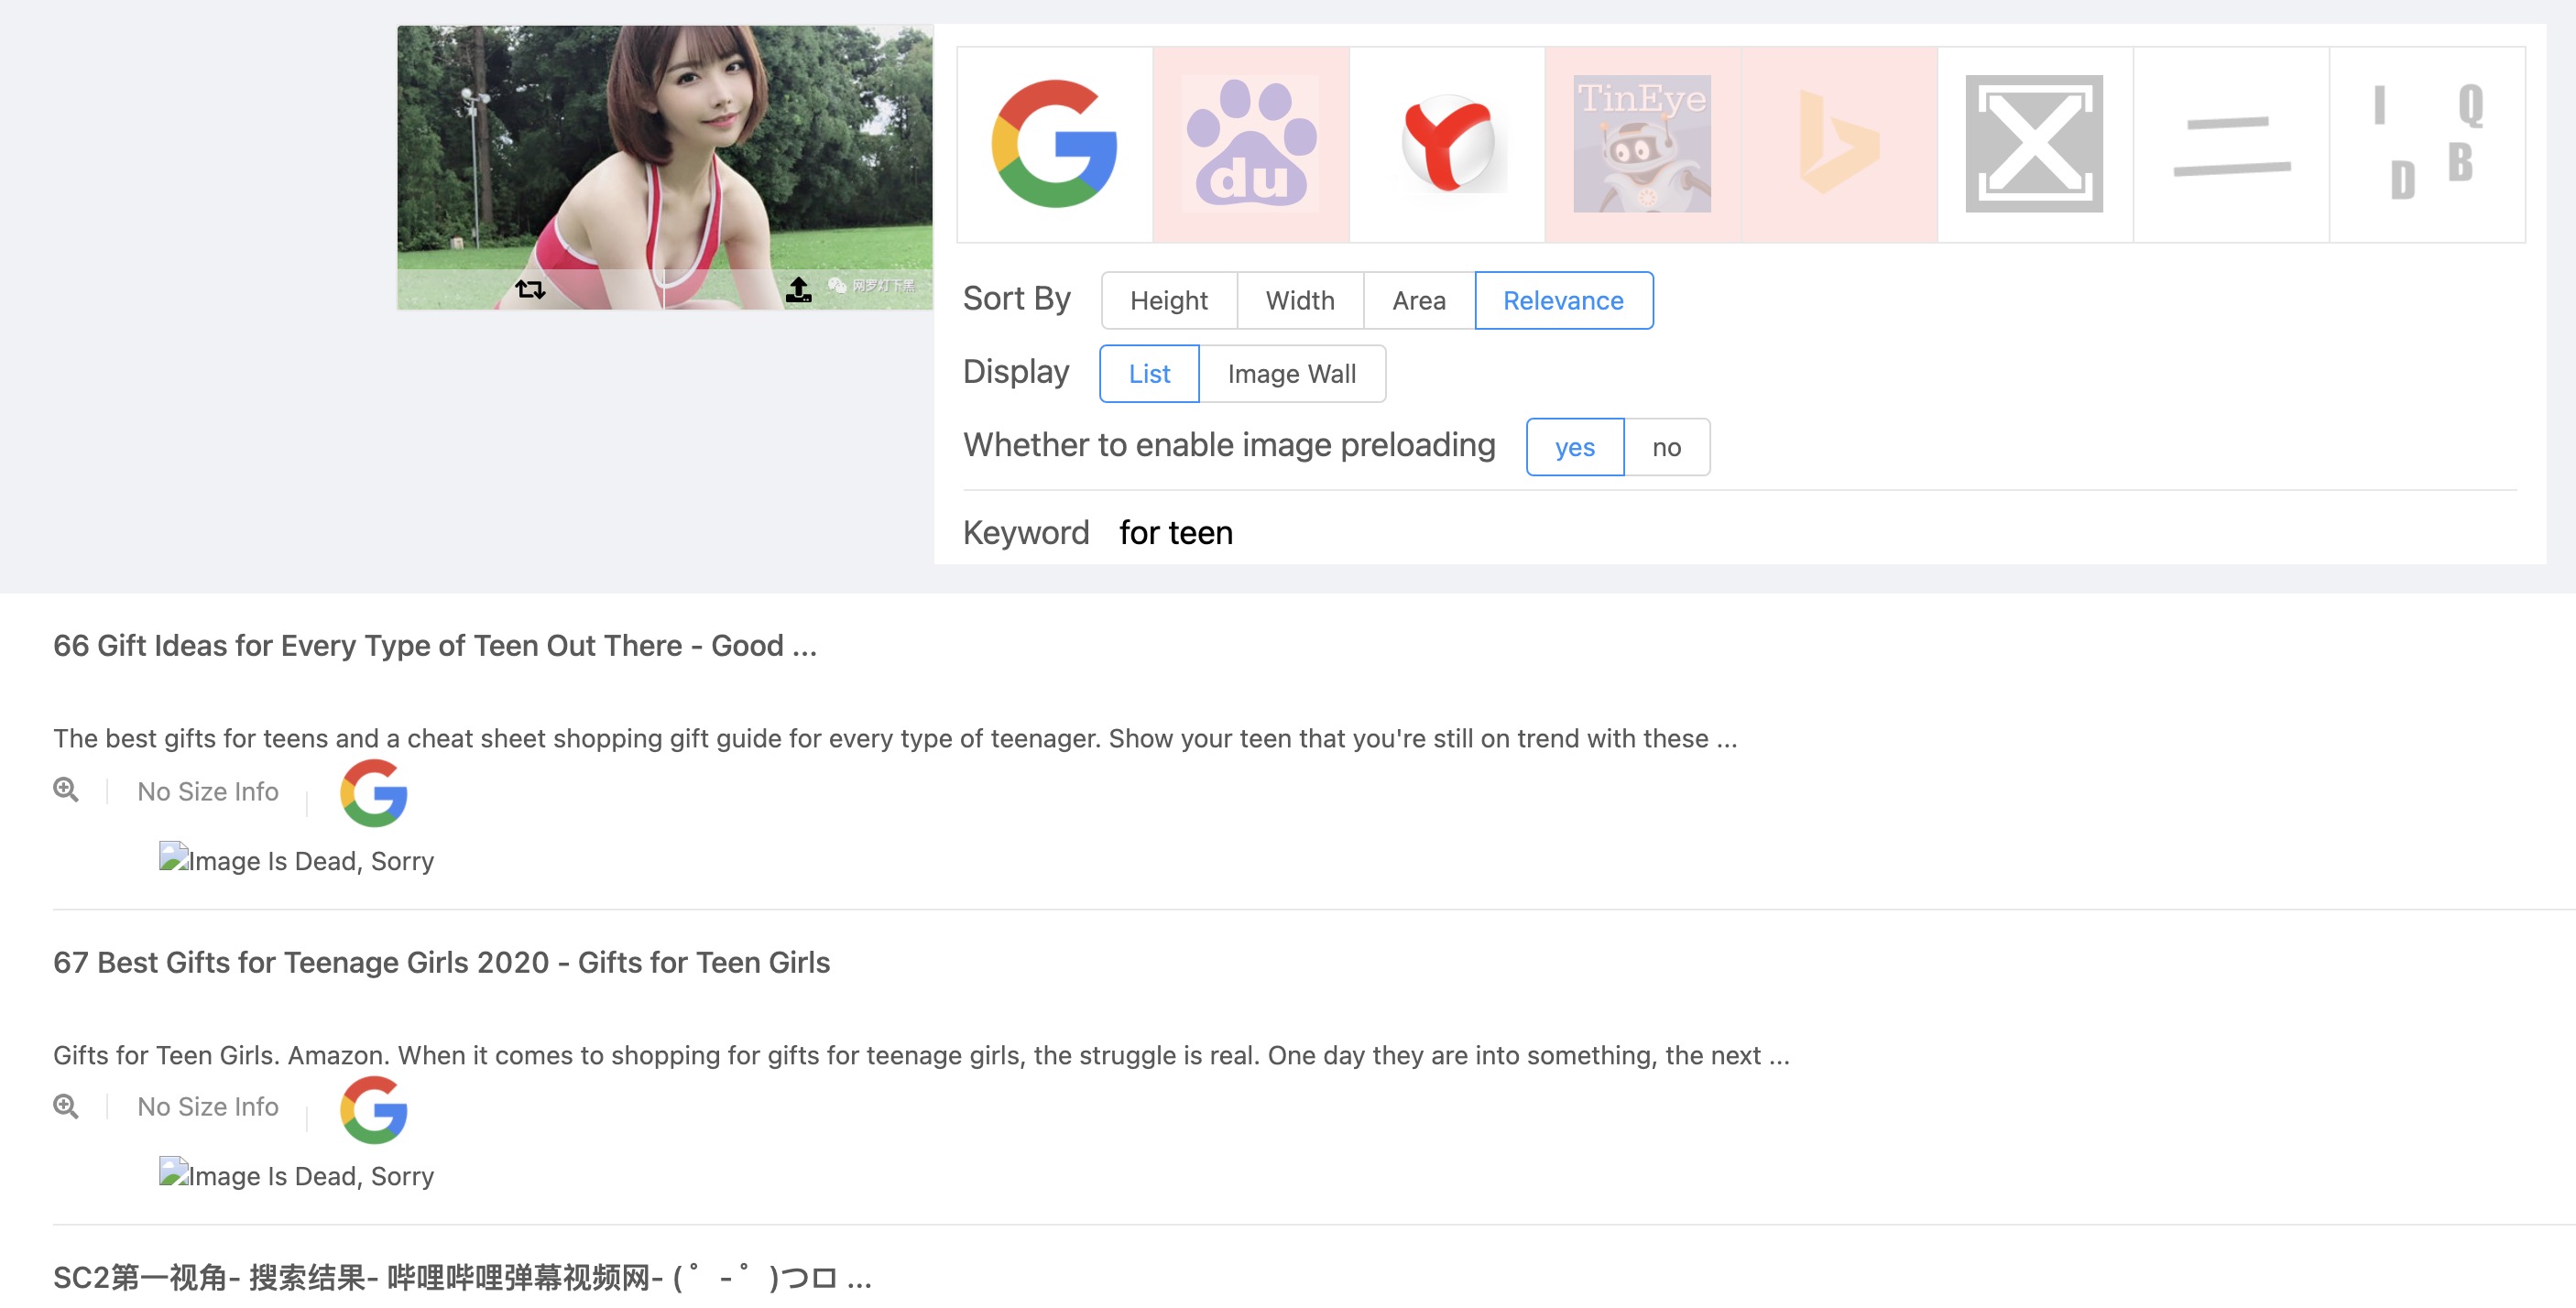Select the Google search engine icon
This screenshot has width=2576, height=1308.
pyautogui.click(x=1054, y=144)
